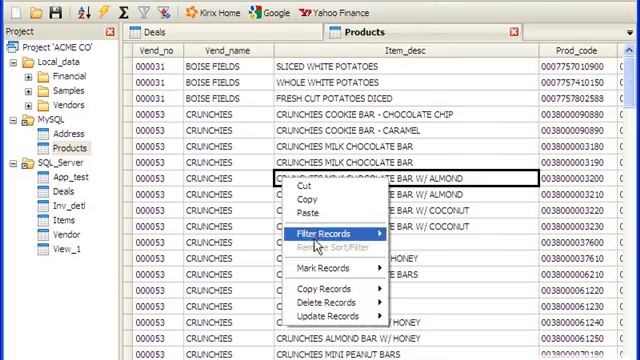Click the New document toolbar icon
This screenshot has width=640, height=360.
pyautogui.click(x=16, y=13)
